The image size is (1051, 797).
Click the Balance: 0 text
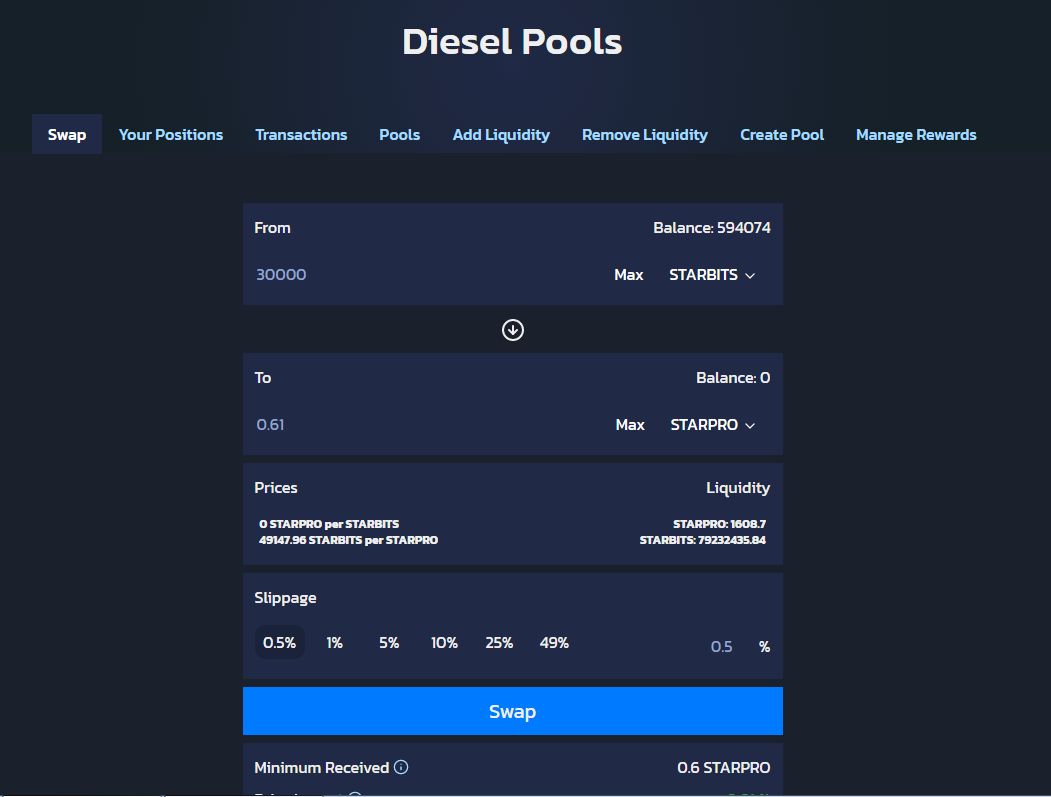(733, 378)
